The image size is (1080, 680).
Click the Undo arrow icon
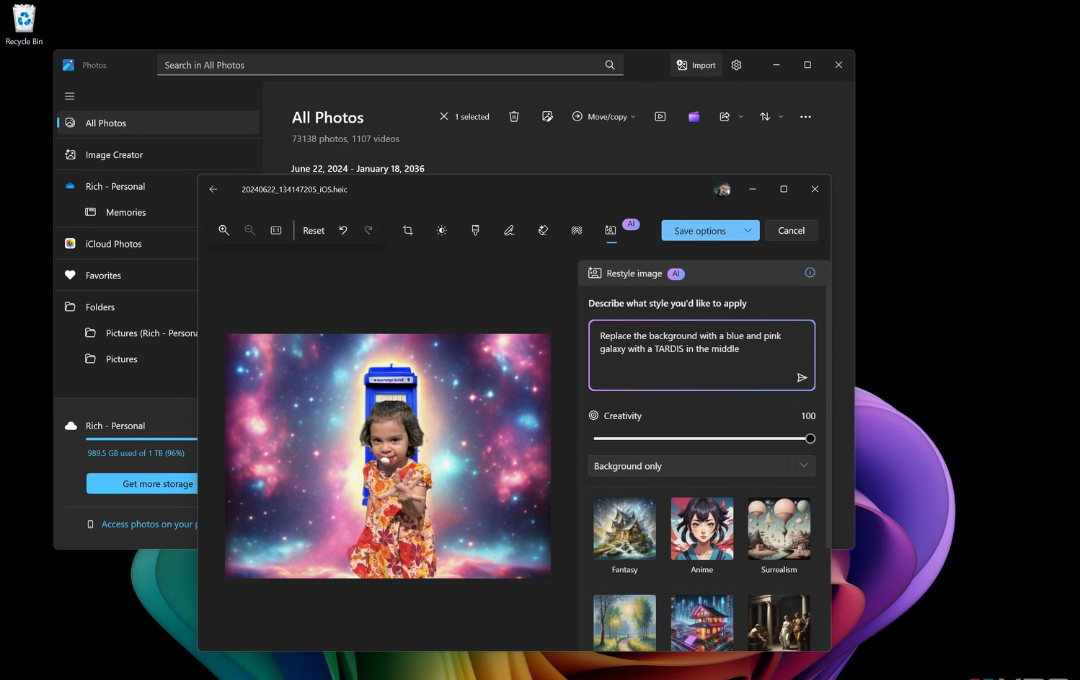[343, 230]
